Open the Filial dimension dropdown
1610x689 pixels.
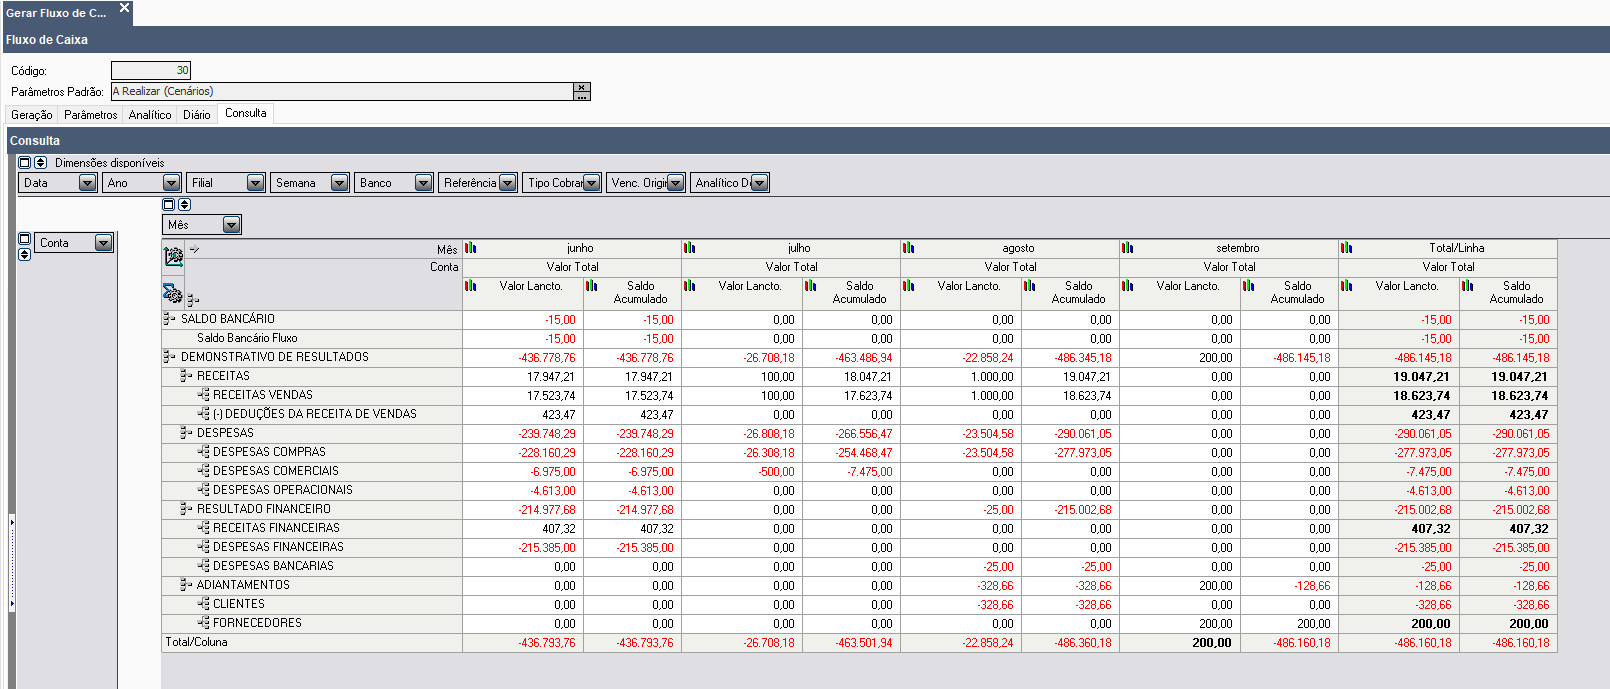point(255,183)
